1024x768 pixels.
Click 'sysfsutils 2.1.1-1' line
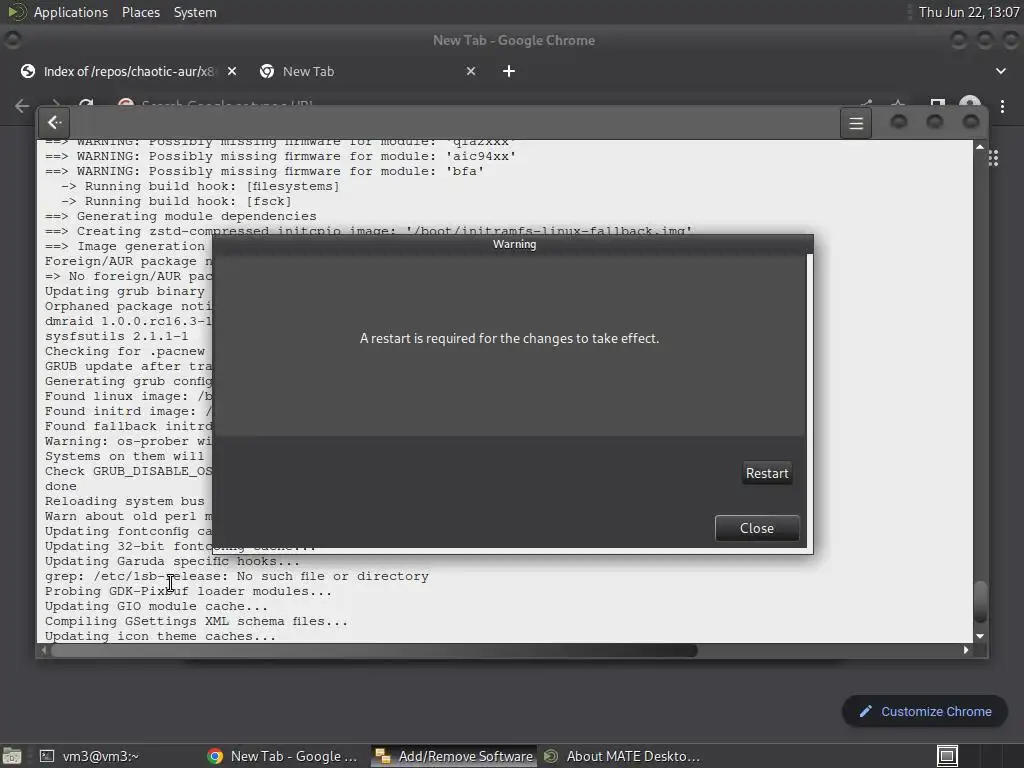point(116,336)
